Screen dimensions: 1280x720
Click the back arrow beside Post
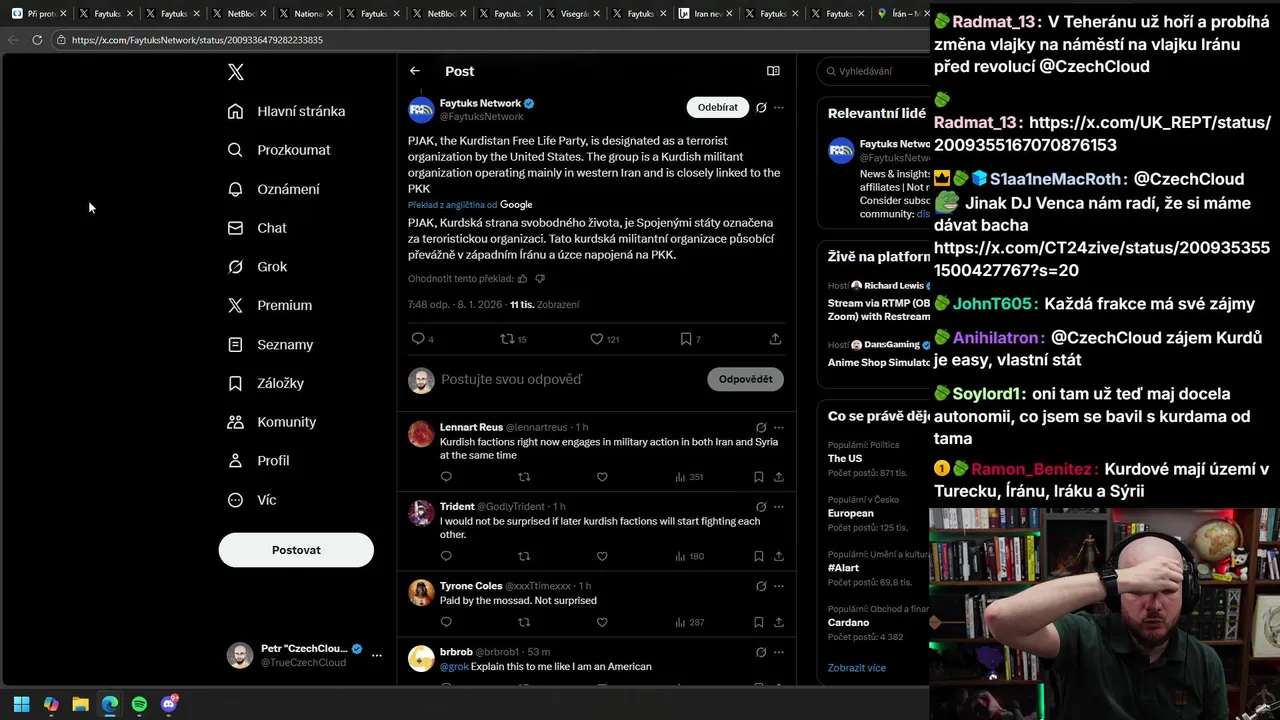[x=415, y=71]
